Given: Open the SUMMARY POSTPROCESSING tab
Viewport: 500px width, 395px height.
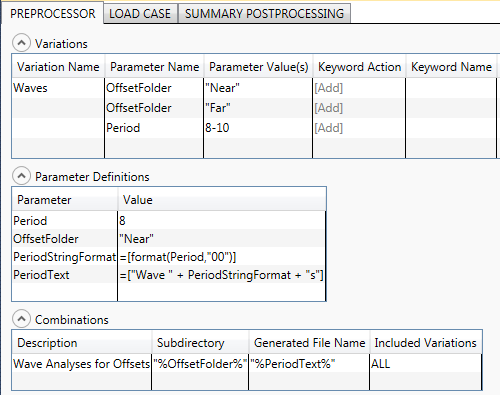Looking at the screenshot, I should [x=264, y=14].
